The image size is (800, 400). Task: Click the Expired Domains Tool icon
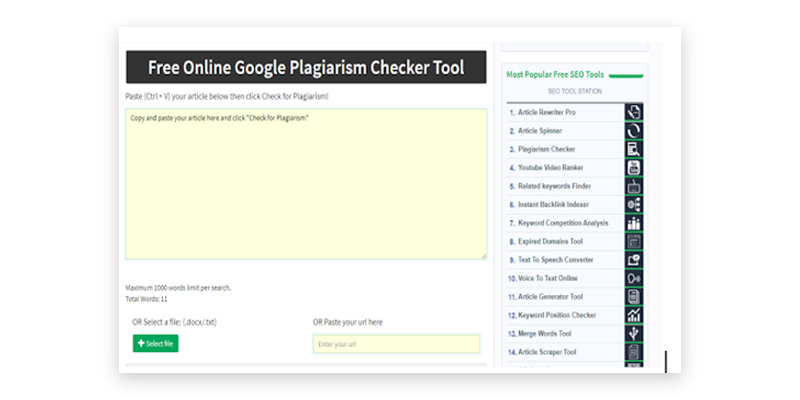(634, 241)
